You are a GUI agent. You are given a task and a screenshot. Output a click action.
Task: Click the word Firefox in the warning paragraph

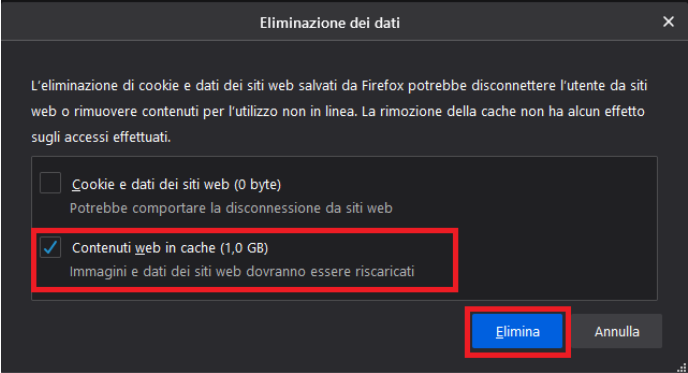[383, 86]
